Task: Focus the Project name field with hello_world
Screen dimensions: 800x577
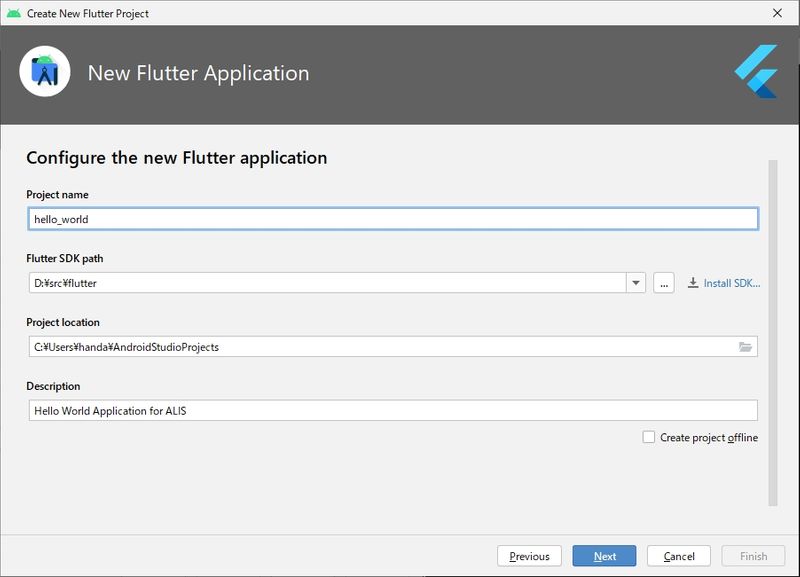Action: [x=393, y=219]
